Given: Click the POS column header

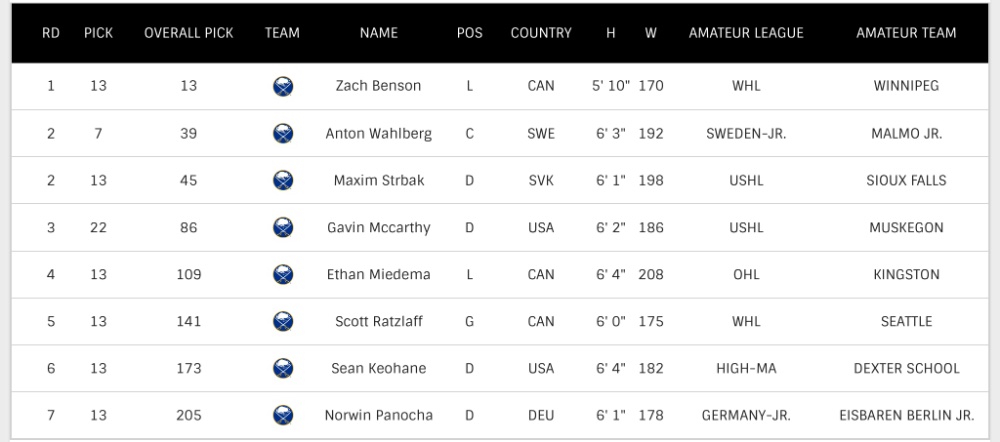Looking at the screenshot, I should point(469,33).
